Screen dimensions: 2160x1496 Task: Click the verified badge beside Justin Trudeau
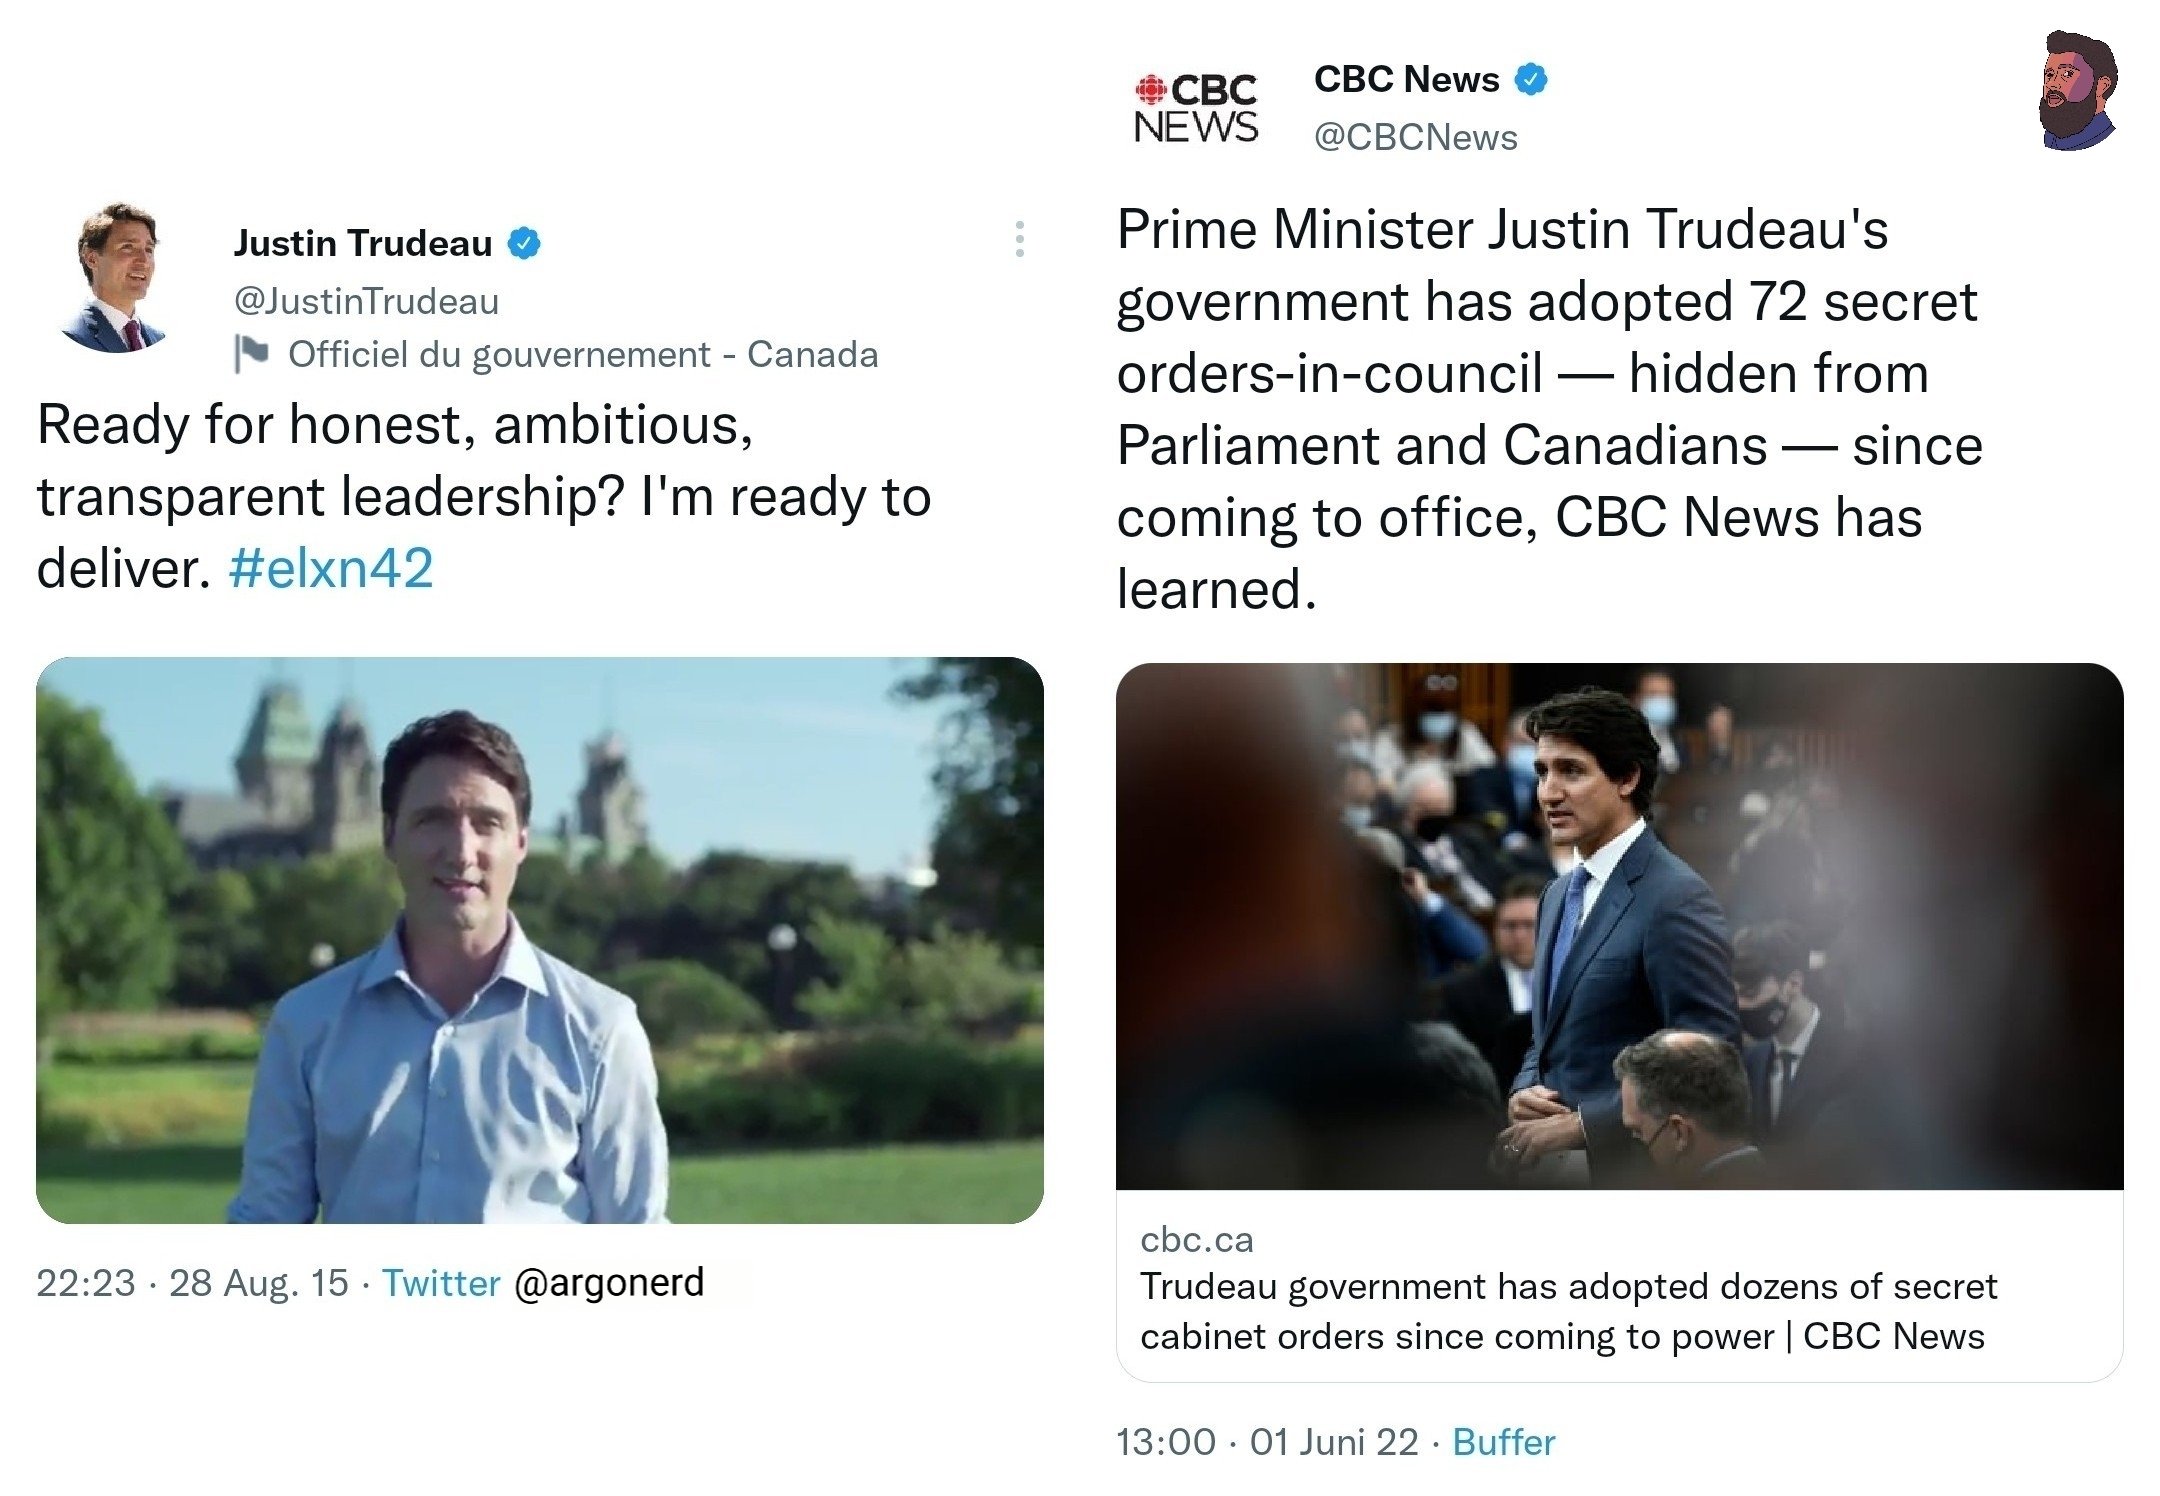(524, 243)
